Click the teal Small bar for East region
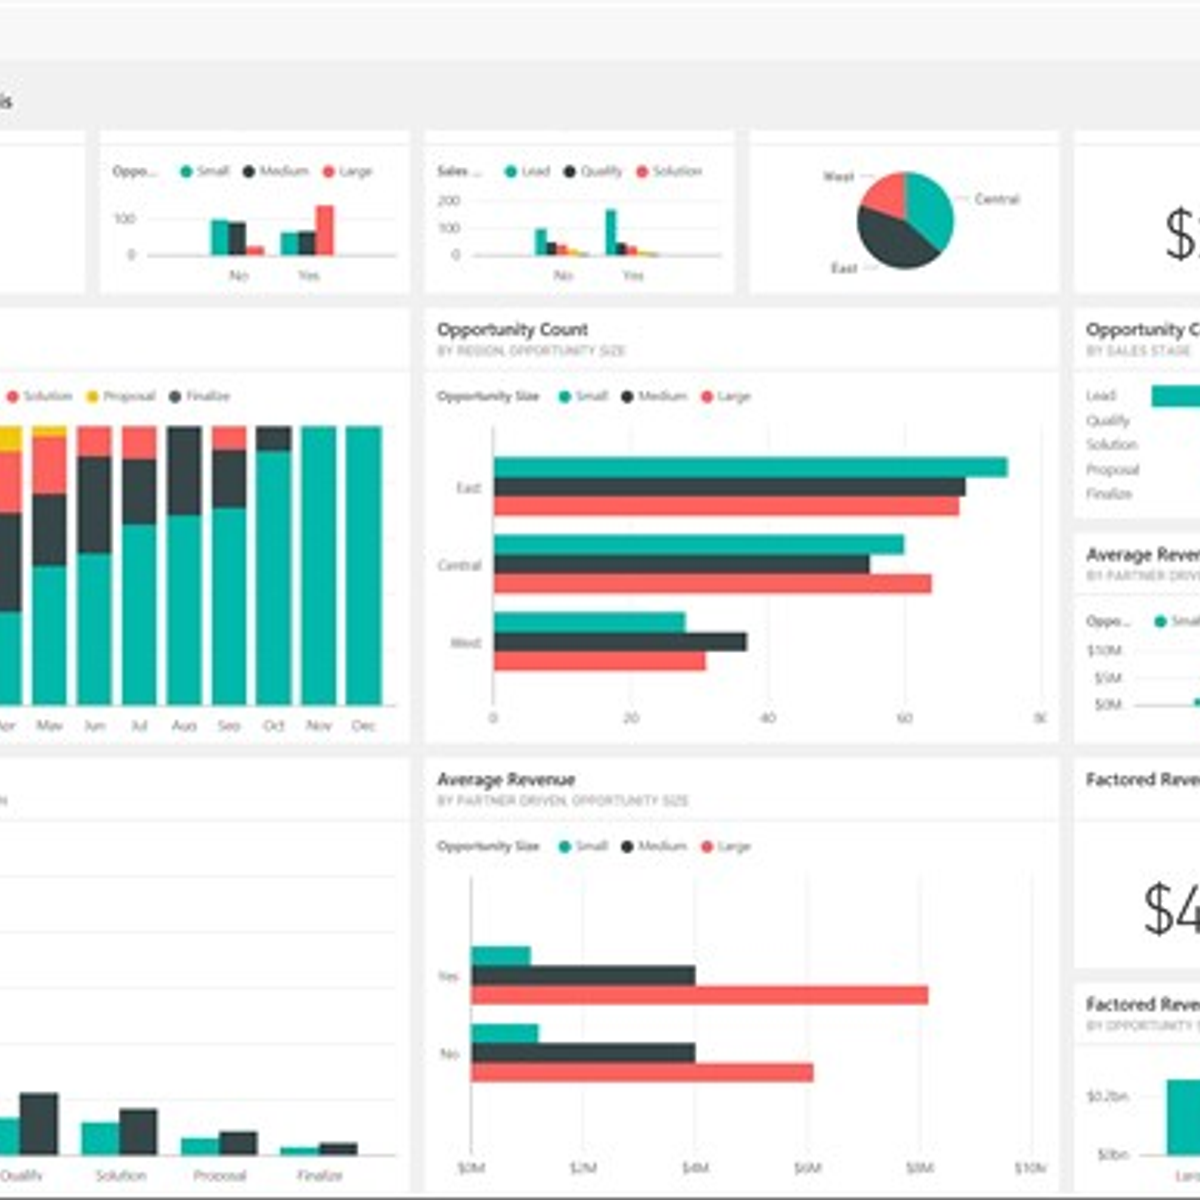 pyautogui.click(x=750, y=467)
